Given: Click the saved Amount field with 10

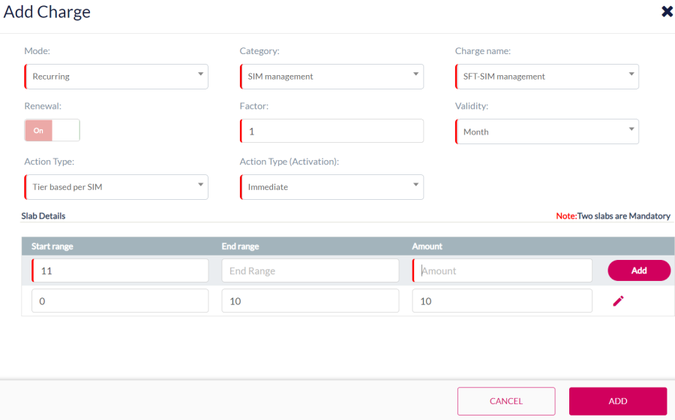Looking at the screenshot, I should click(502, 301).
